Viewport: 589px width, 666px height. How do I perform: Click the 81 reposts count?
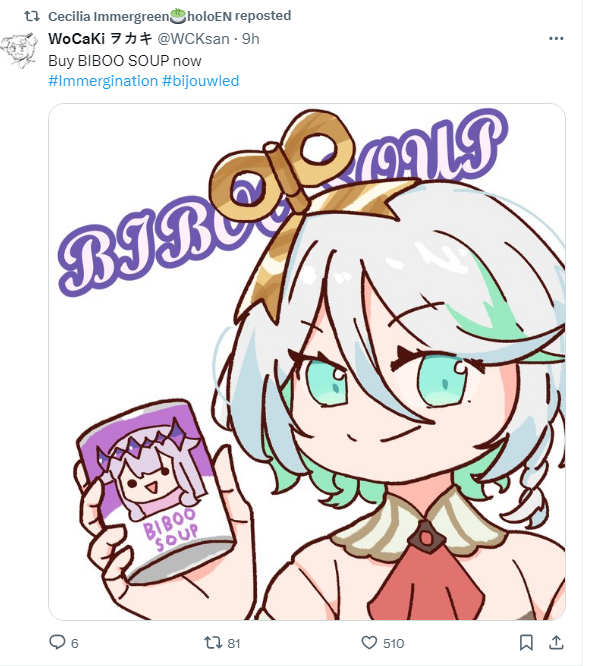234,643
